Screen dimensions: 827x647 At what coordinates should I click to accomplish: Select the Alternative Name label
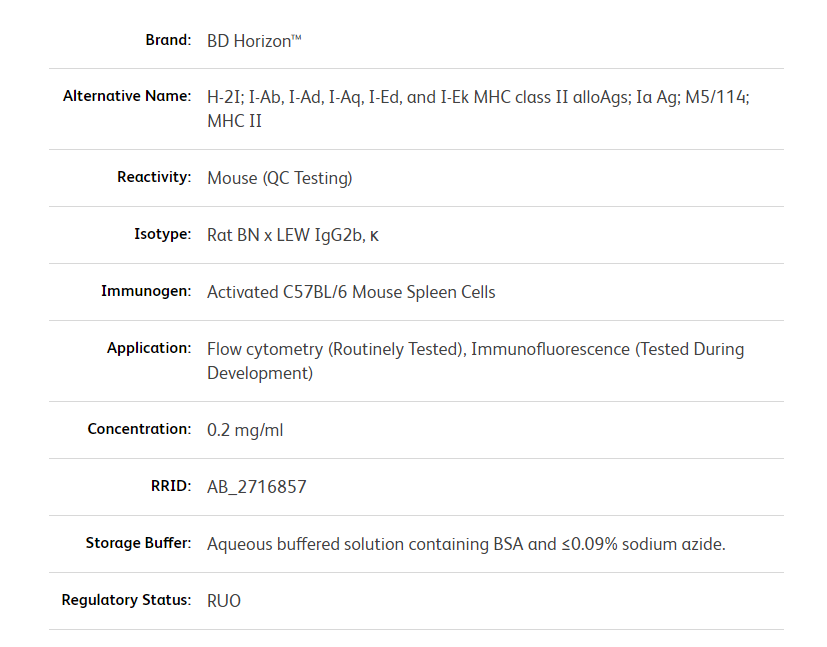[127, 96]
